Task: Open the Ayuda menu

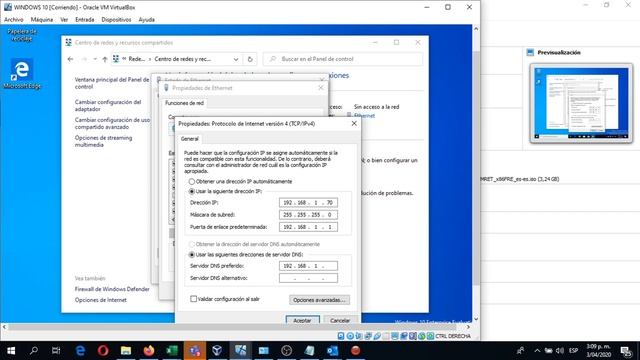Action: [146, 20]
